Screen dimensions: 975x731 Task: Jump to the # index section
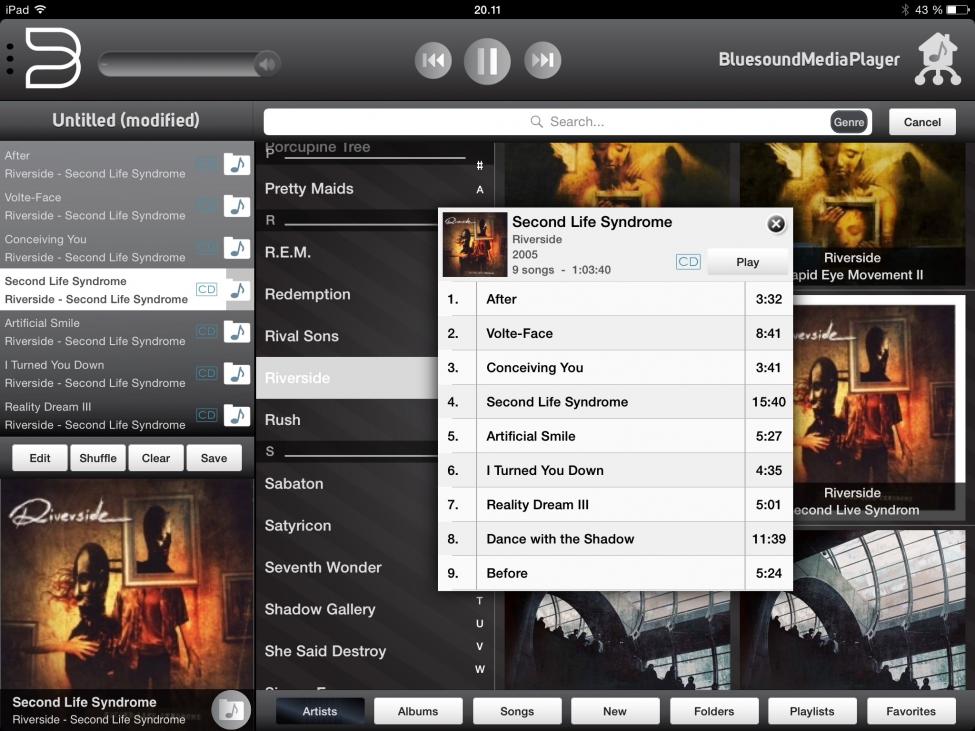pos(479,165)
